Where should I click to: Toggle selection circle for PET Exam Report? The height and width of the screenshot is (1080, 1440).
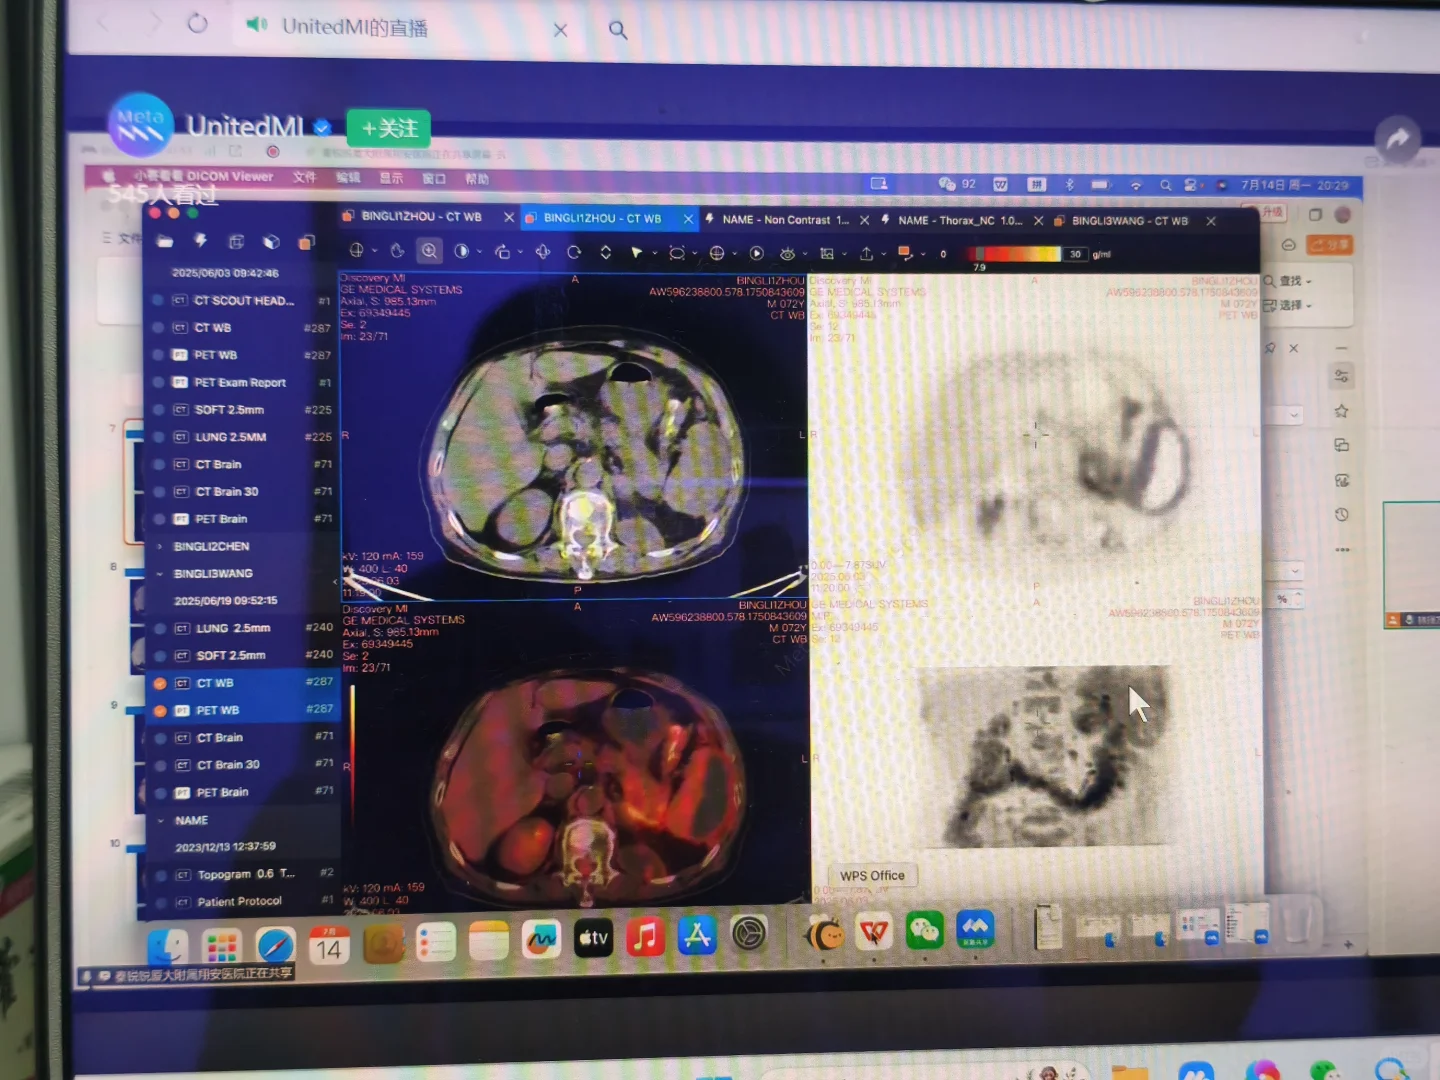pyautogui.click(x=158, y=382)
